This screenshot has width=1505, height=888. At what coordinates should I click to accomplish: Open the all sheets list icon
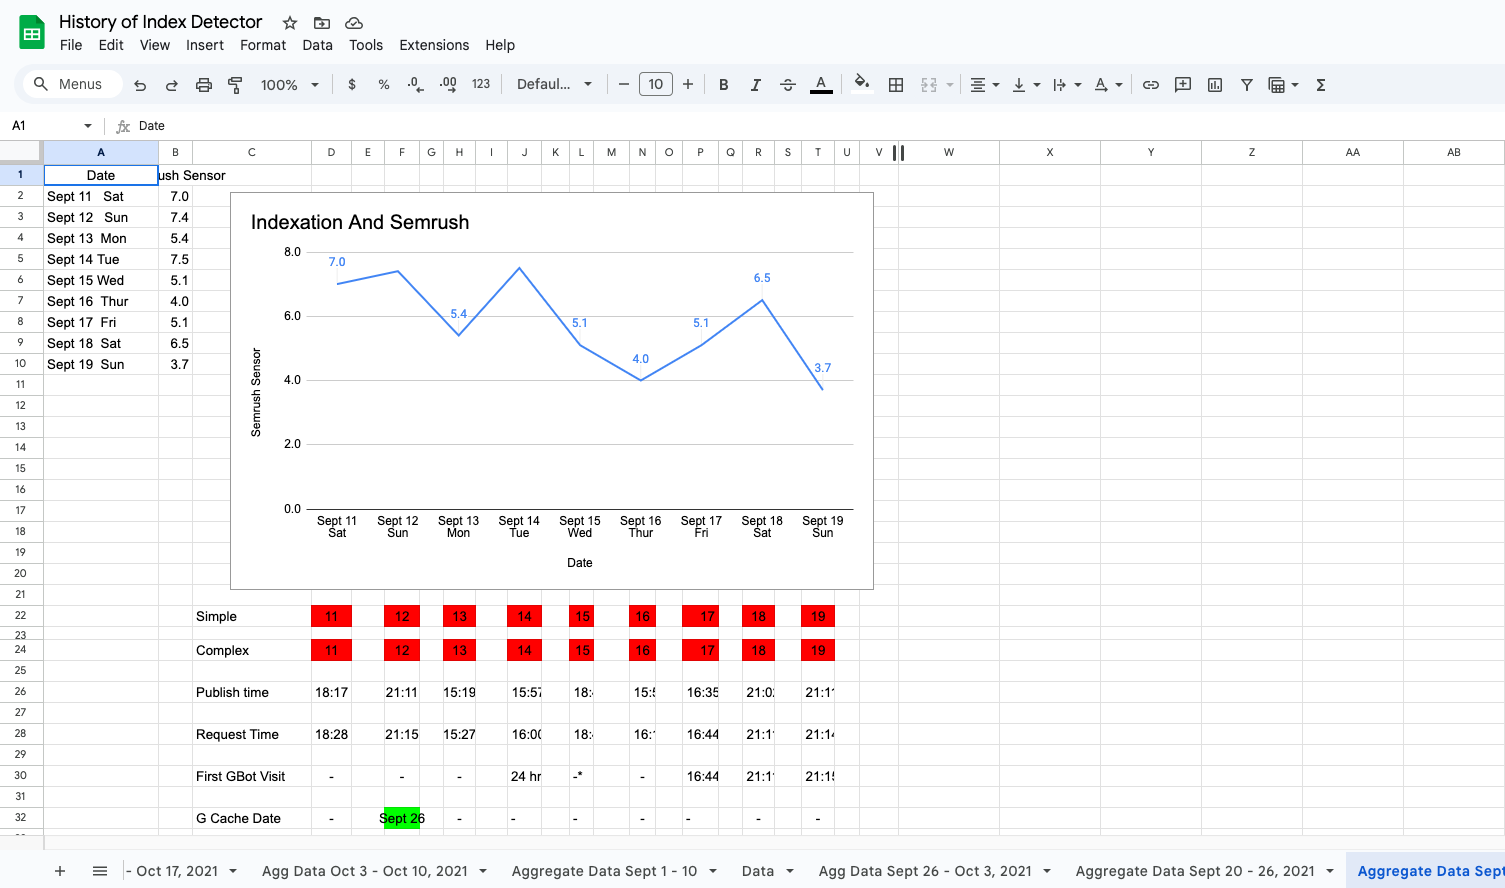(100, 871)
